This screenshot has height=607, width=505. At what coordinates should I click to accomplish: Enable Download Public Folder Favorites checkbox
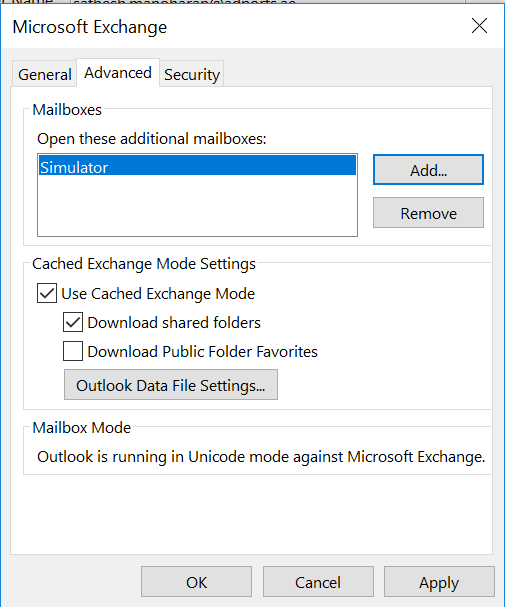coord(73,351)
